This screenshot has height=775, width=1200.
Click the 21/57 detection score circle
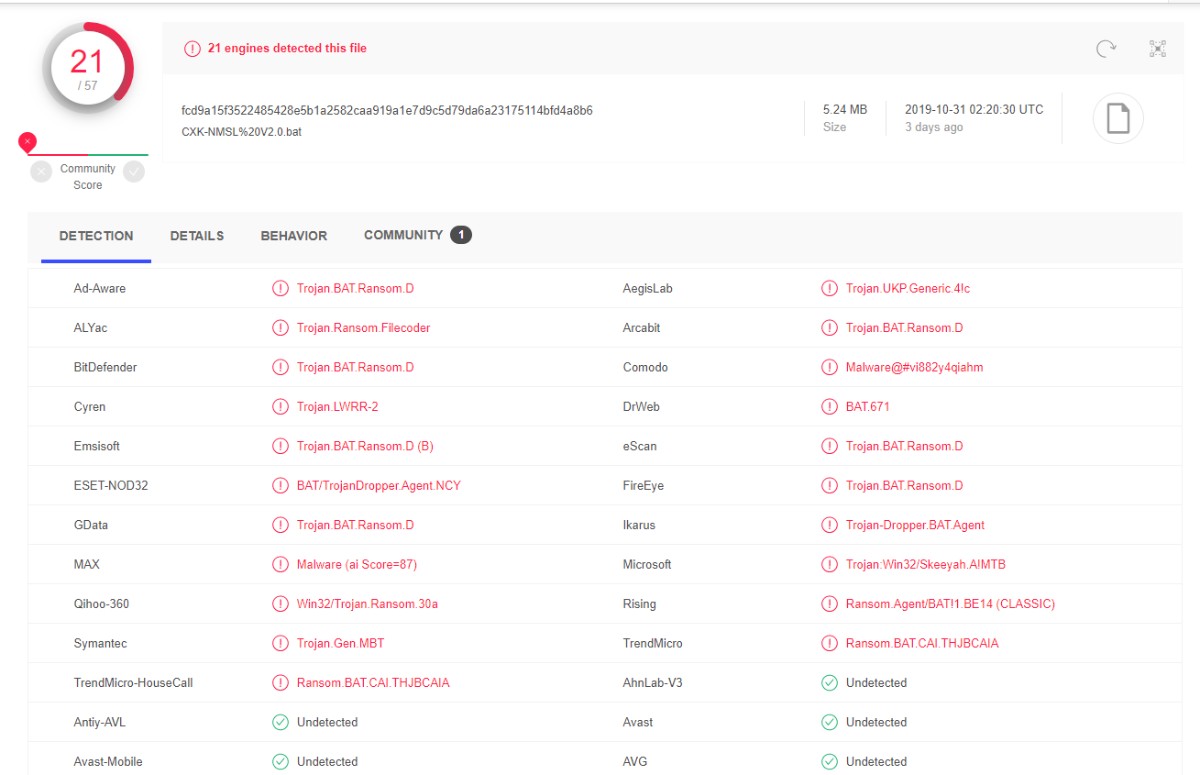[88, 68]
